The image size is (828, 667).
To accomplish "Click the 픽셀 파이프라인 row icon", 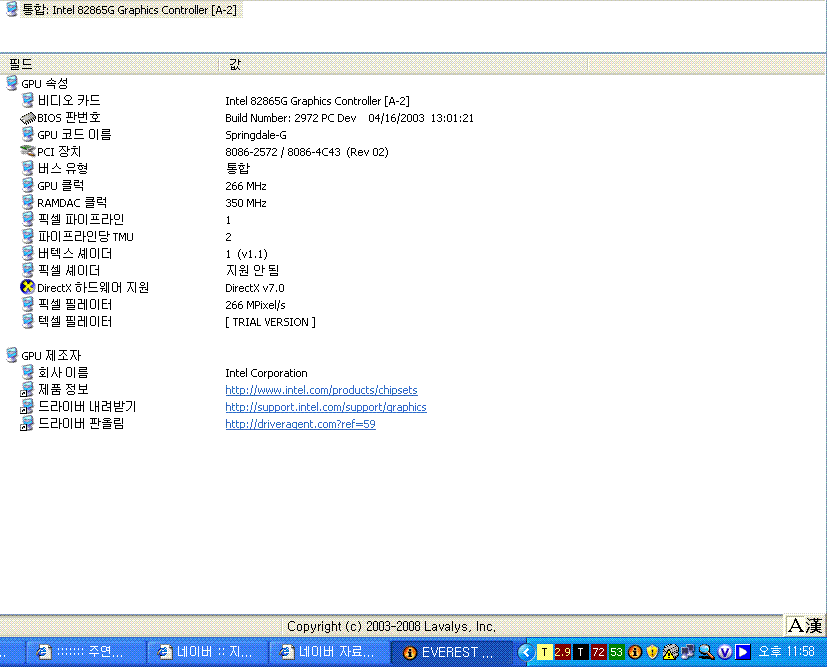I will 27,219.
